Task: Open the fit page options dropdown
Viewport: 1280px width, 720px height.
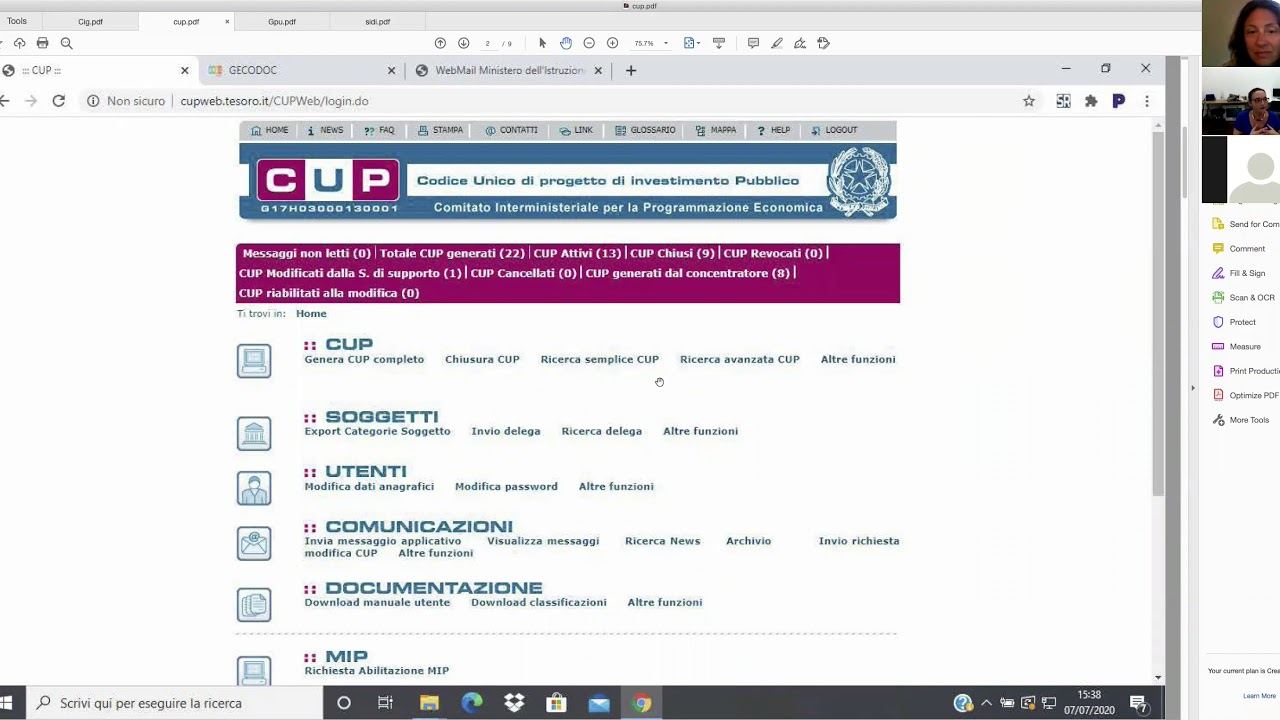Action: click(692, 43)
